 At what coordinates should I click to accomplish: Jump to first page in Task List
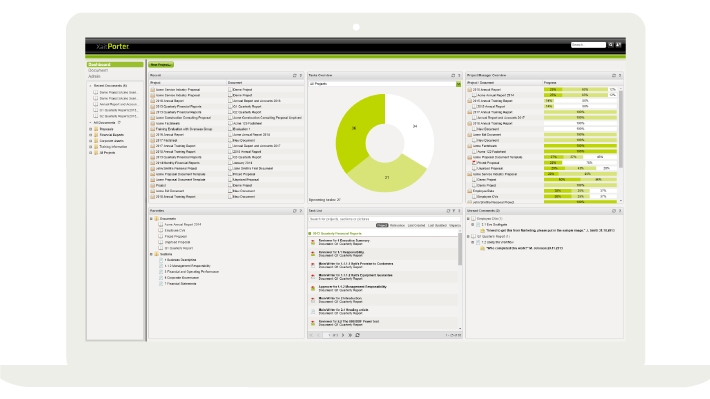coord(311,335)
